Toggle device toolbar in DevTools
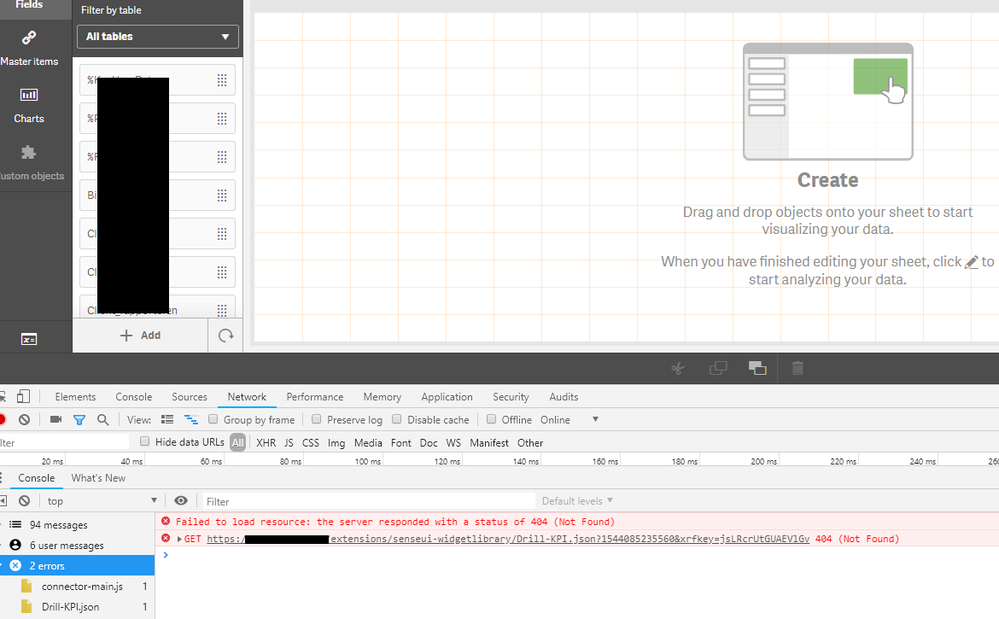Screen dimensions: 999x619 23,397
